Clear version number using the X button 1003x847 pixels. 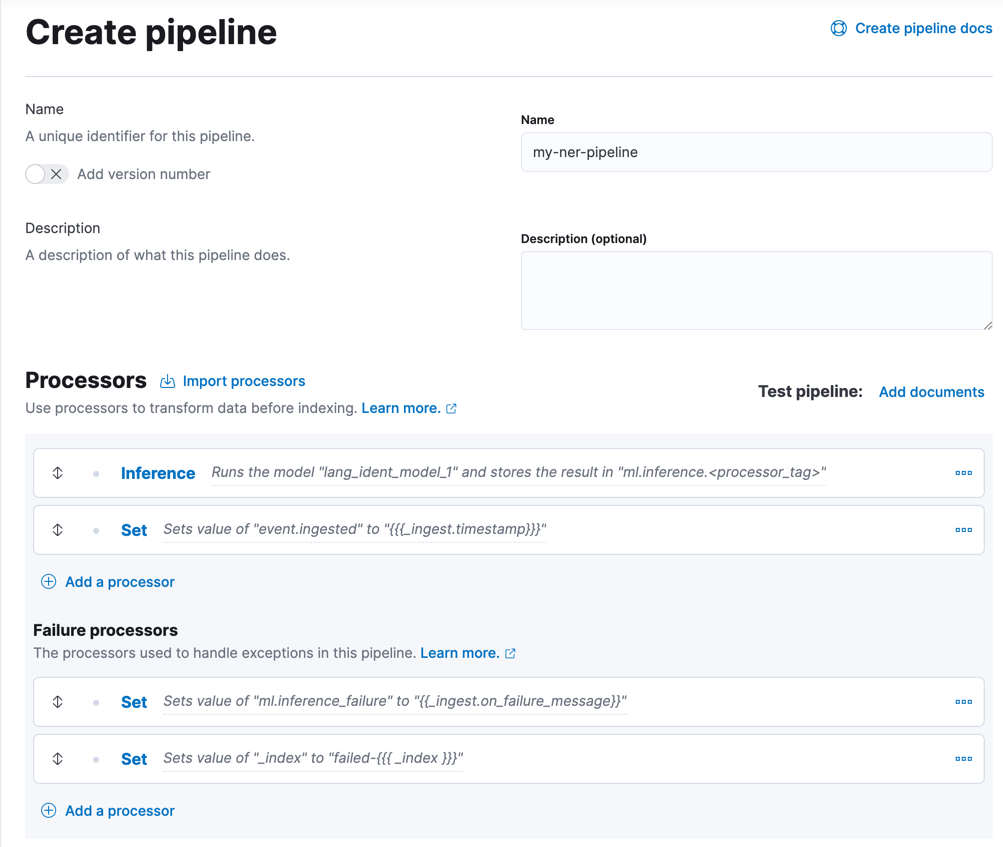pos(56,173)
